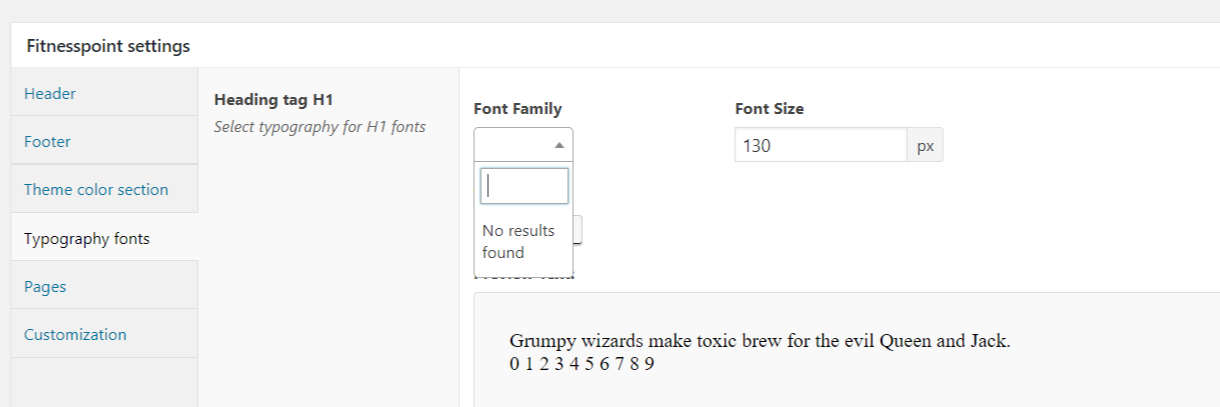Viewport: 1220px width, 407px height.
Task: Click the 'Heading tag H1' label
Action: click(x=273, y=100)
